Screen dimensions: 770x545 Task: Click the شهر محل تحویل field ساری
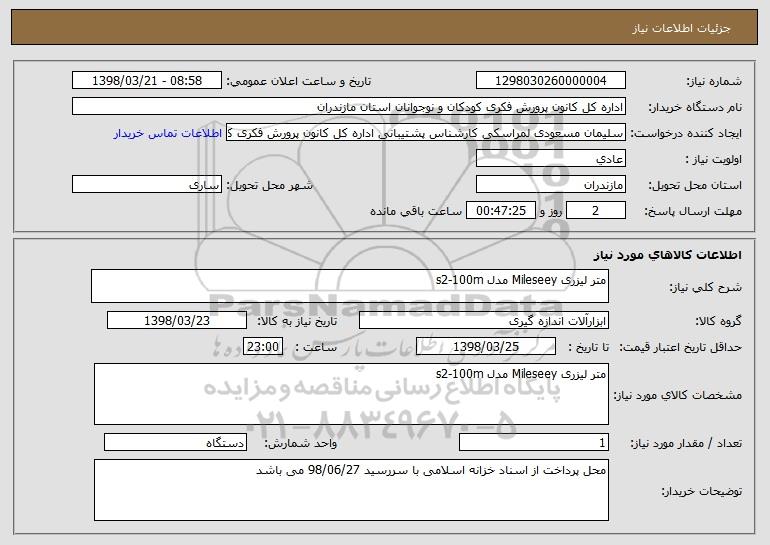[147, 185]
